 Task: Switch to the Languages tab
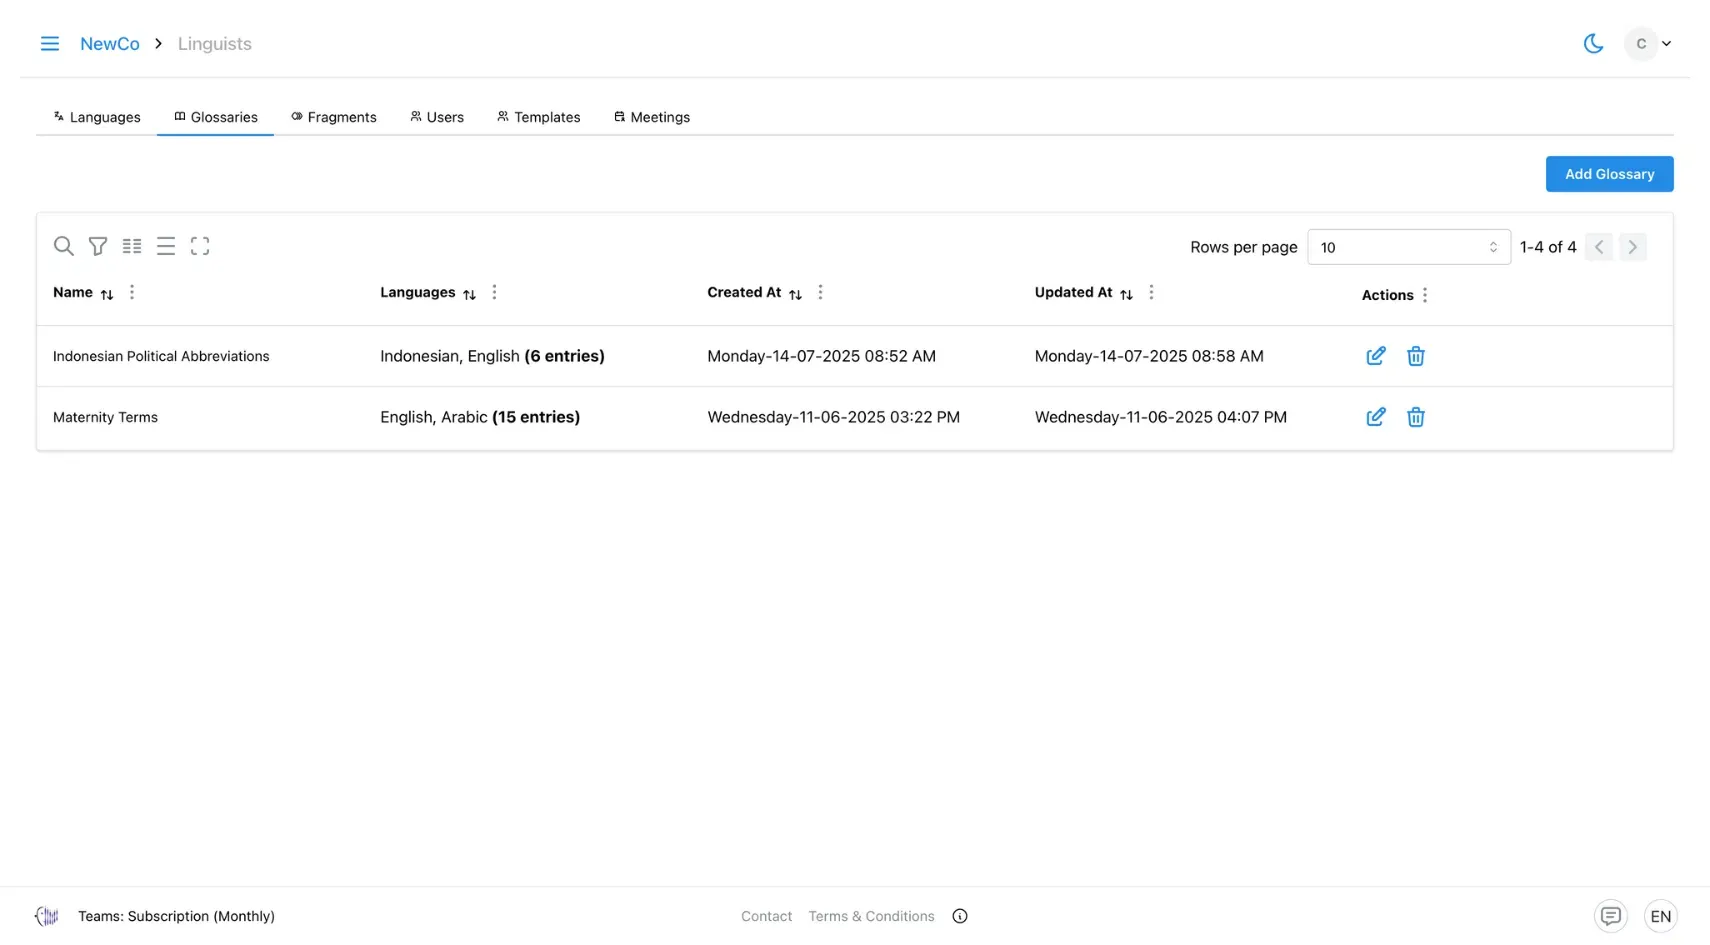97,117
